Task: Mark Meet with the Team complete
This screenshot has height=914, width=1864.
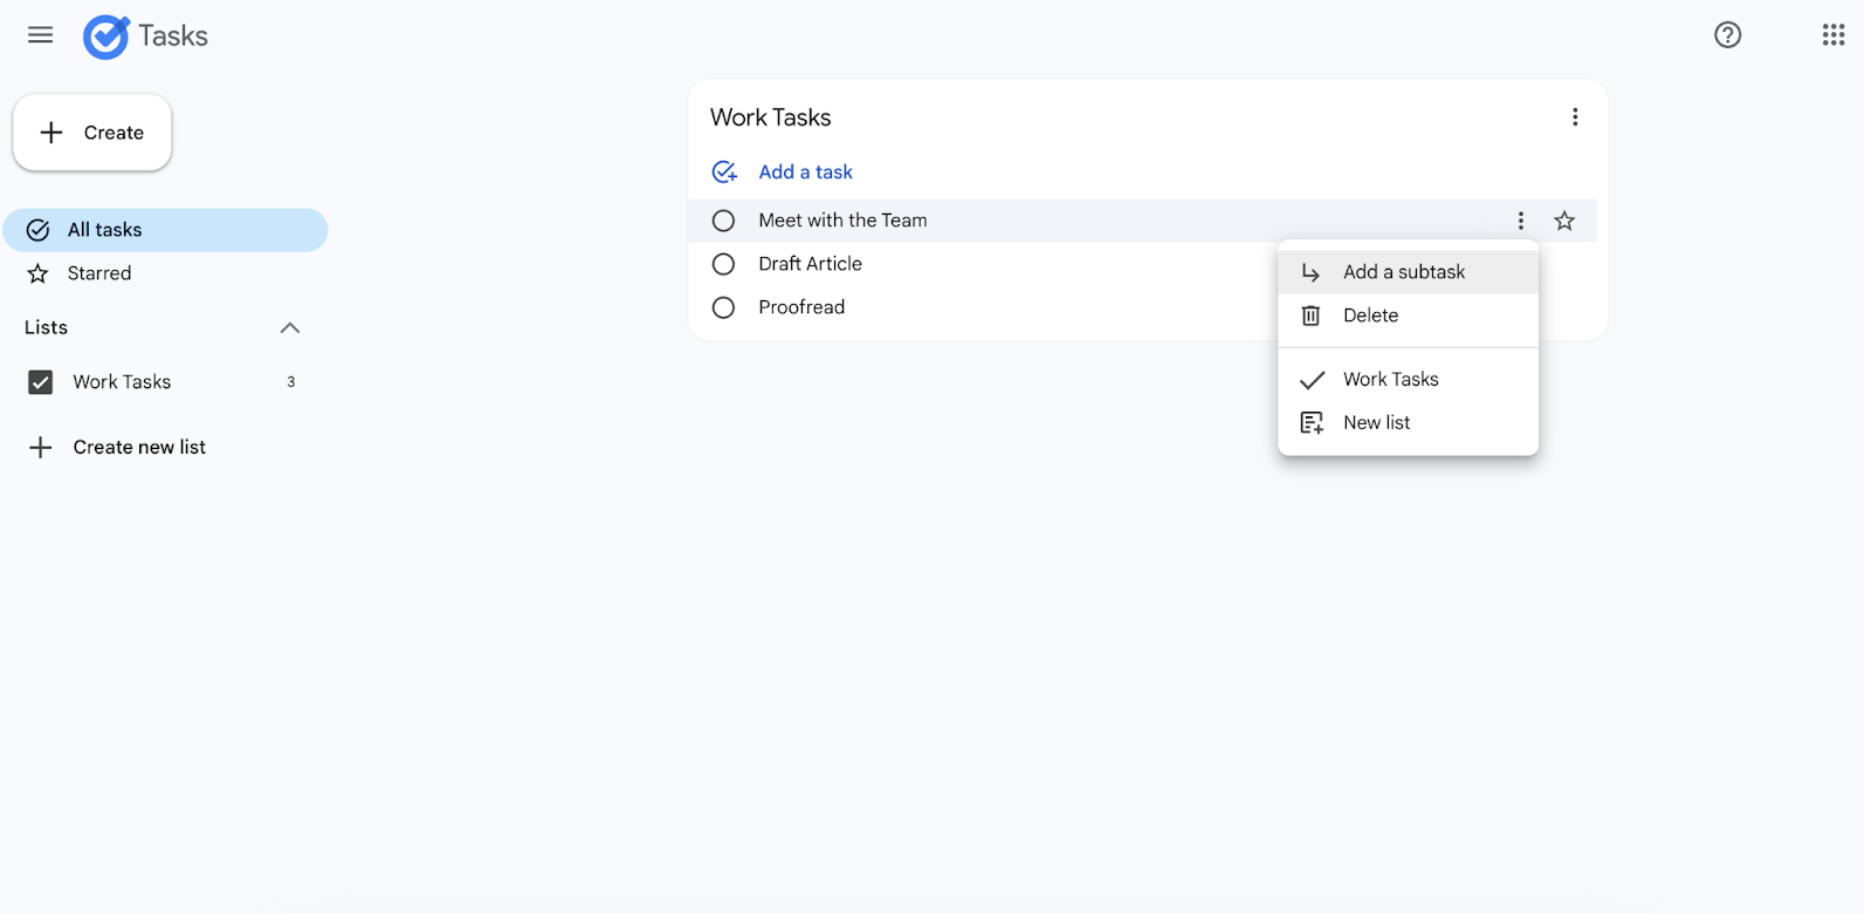Action: pos(723,221)
